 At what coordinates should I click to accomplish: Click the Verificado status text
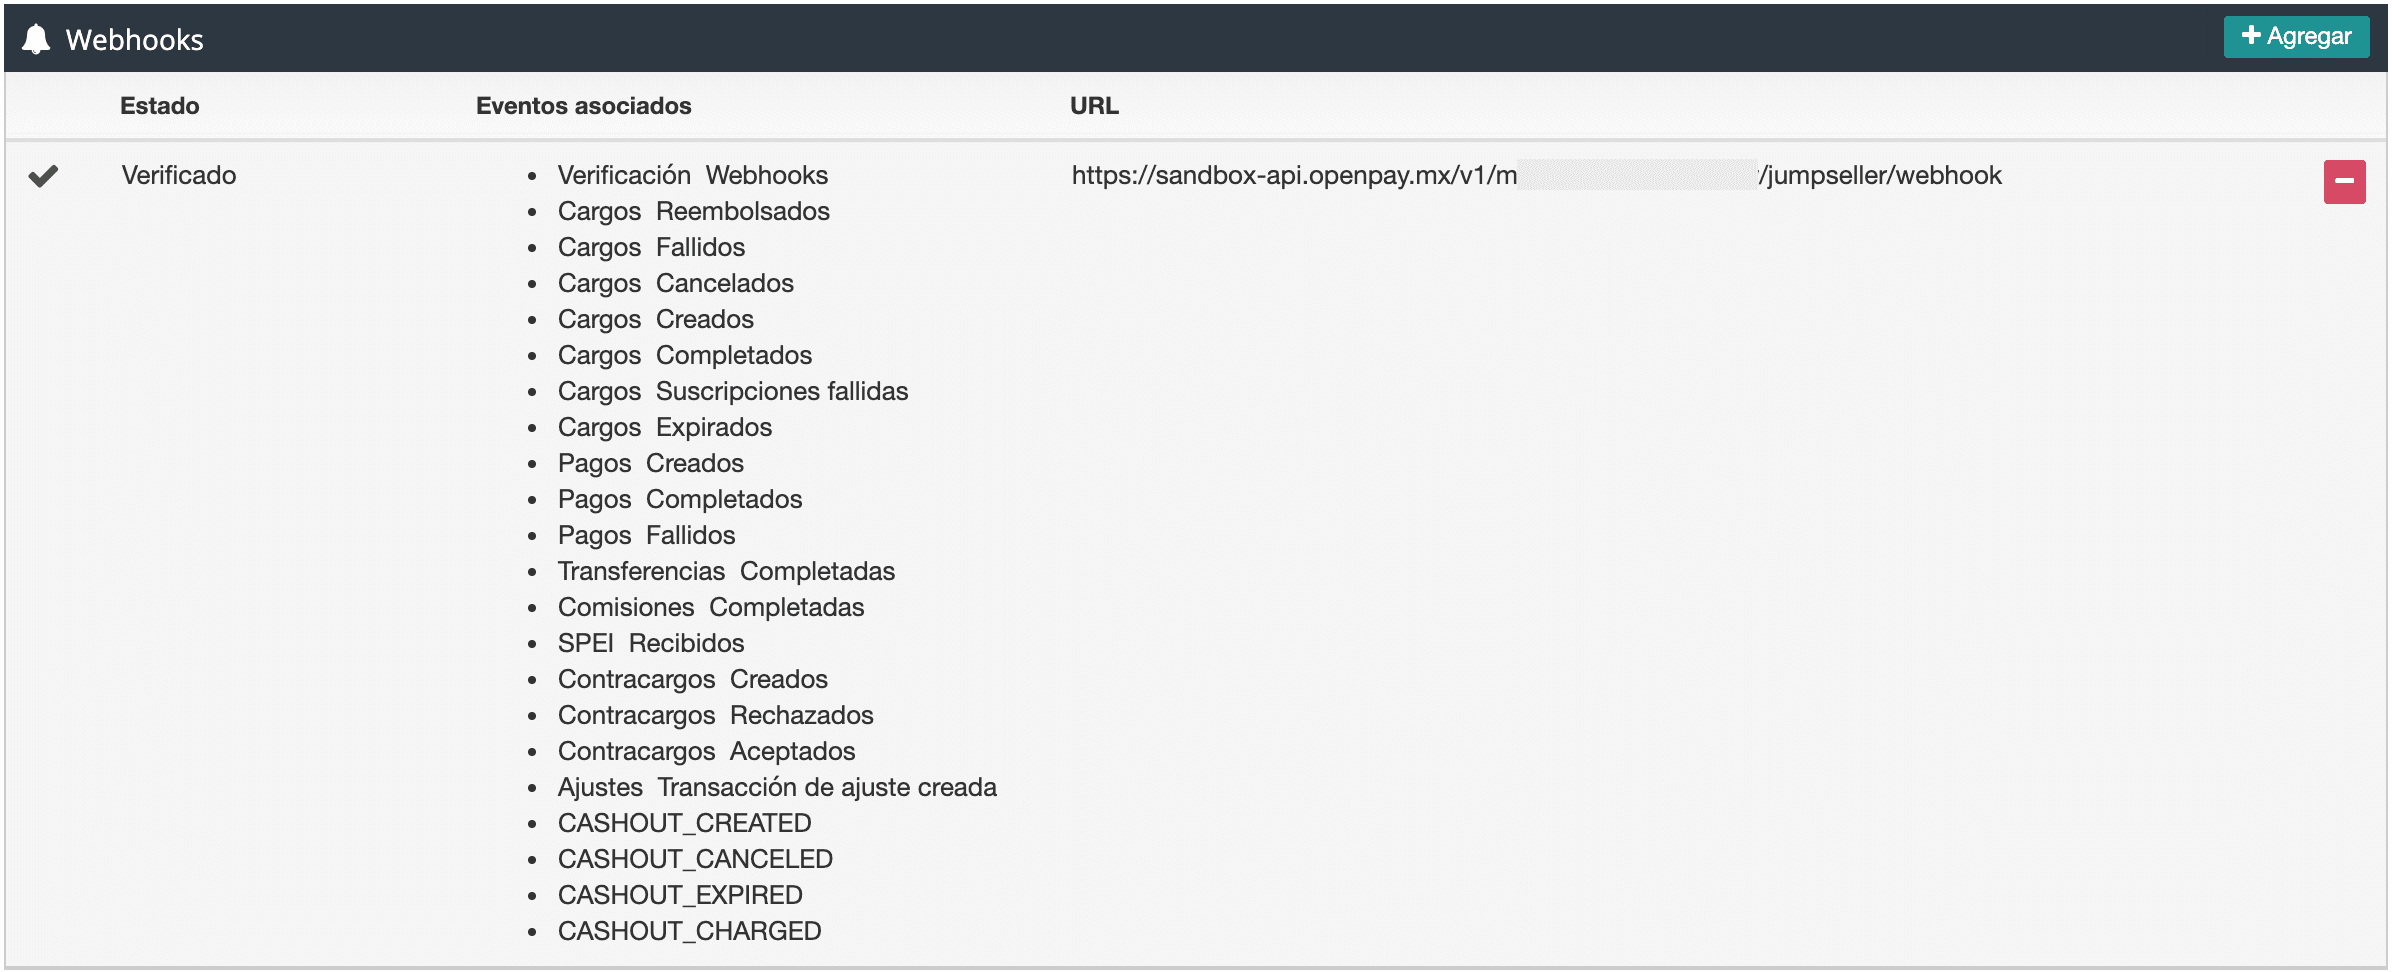point(179,176)
